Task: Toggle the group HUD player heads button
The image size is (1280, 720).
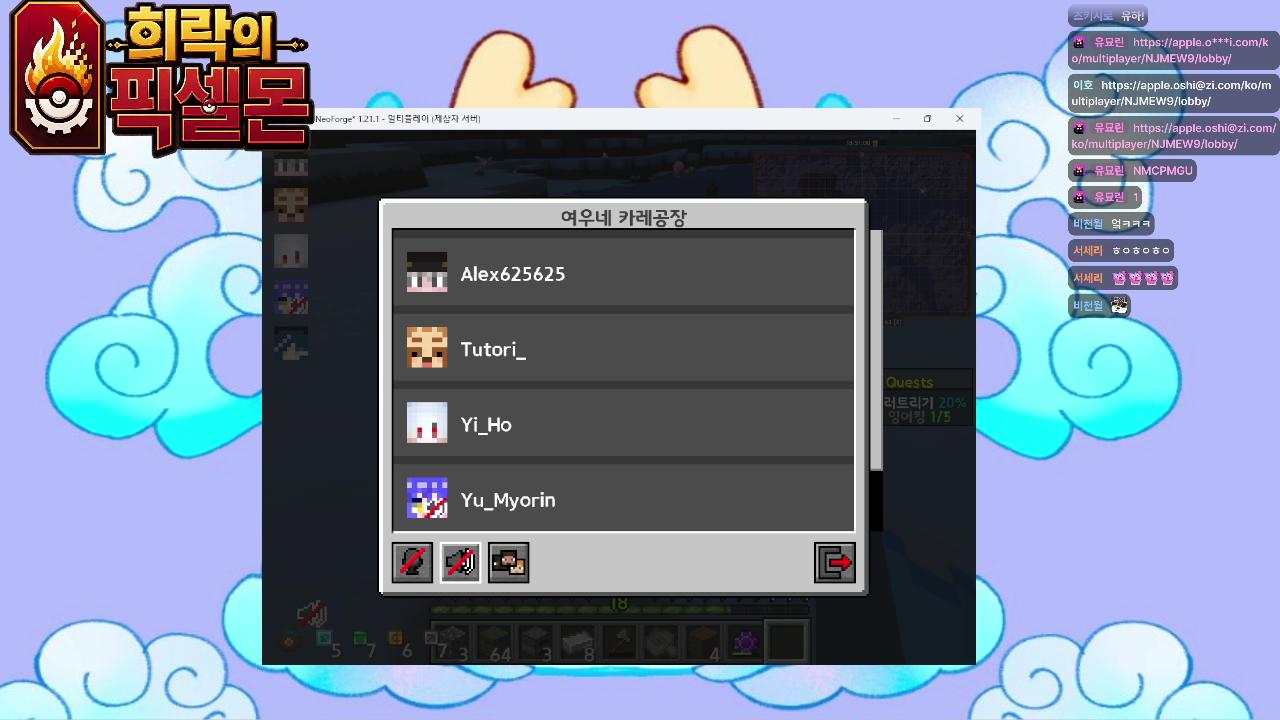Action: tap(508, 563)
